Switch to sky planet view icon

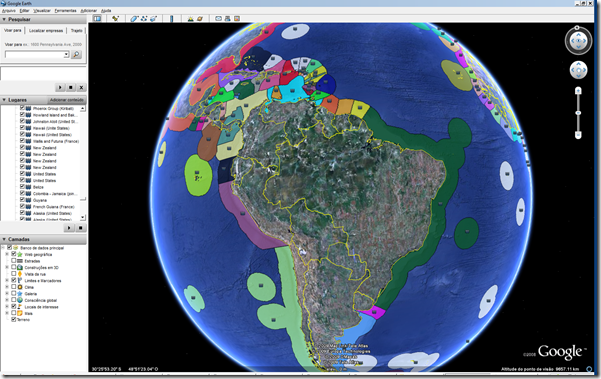(200, 18)
